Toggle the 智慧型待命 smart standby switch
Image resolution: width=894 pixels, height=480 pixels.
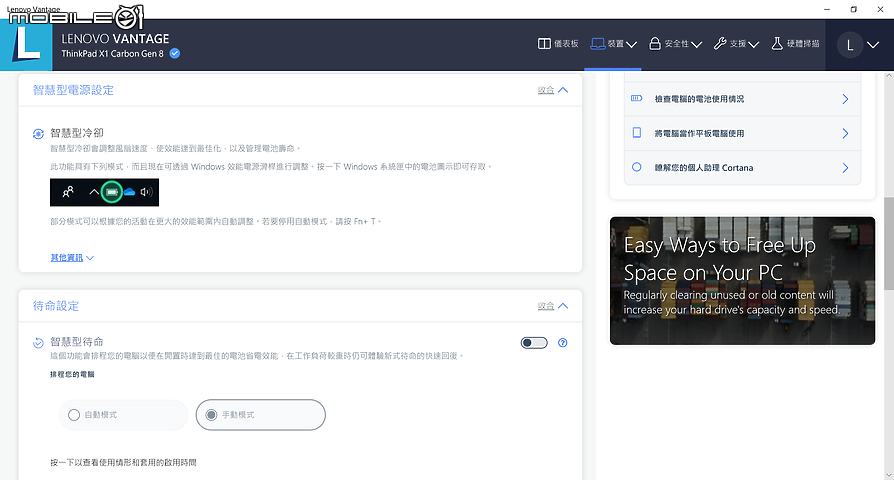(x=534, y=343)
